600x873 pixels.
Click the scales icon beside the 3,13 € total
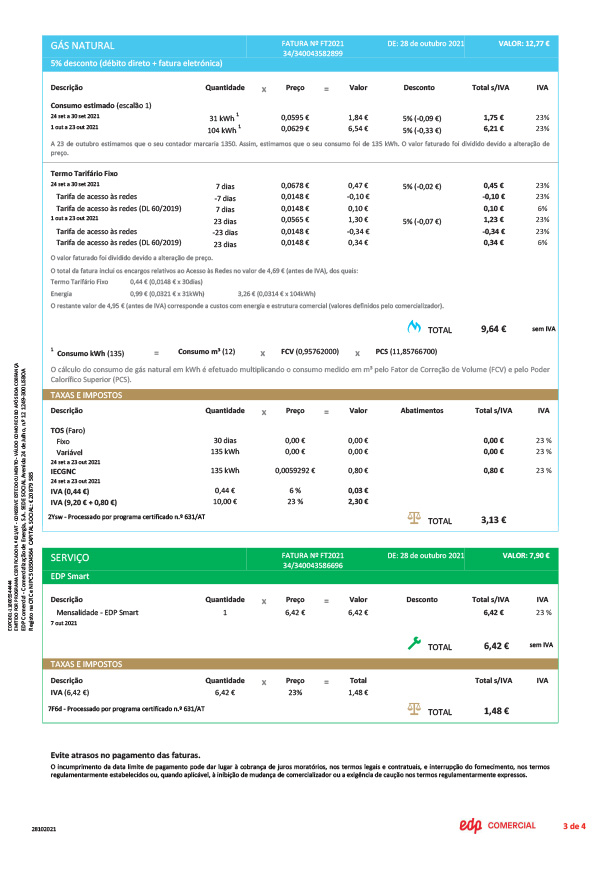[x=414, y=518]
